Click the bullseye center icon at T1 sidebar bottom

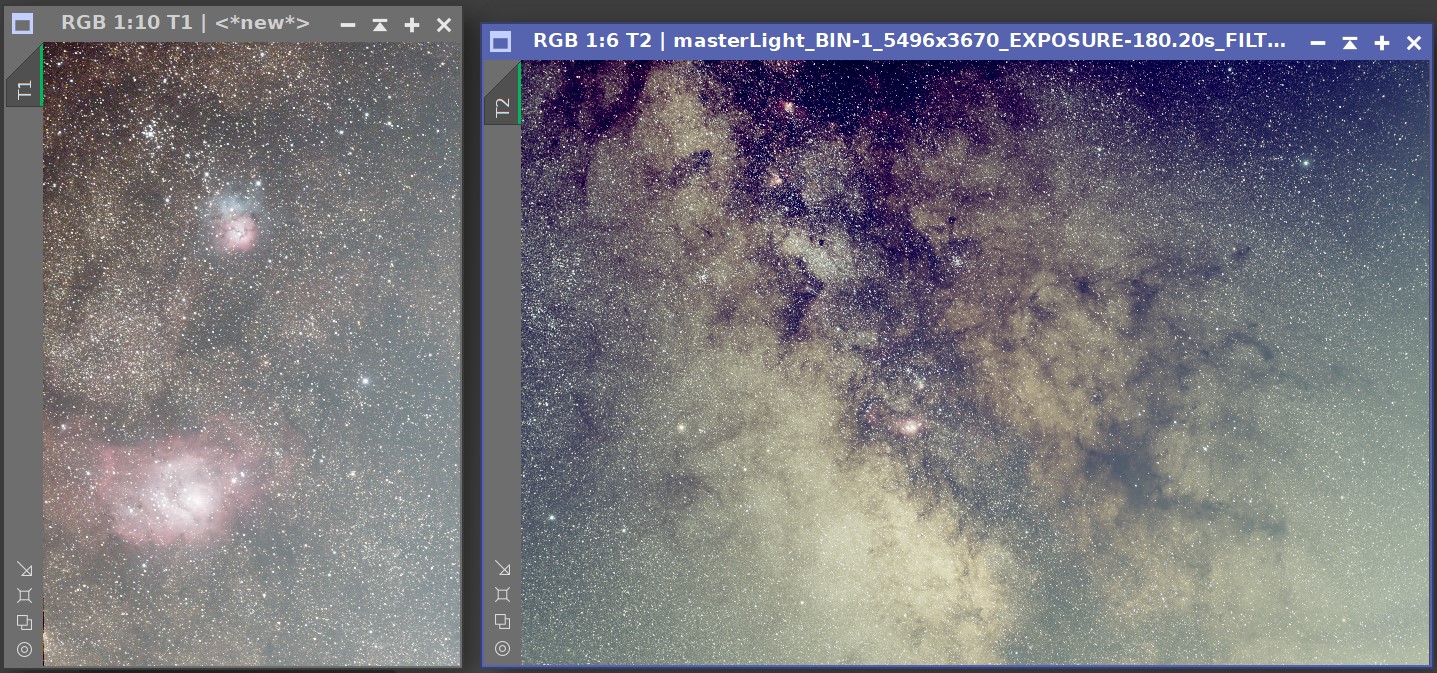(x=24, y=650)
